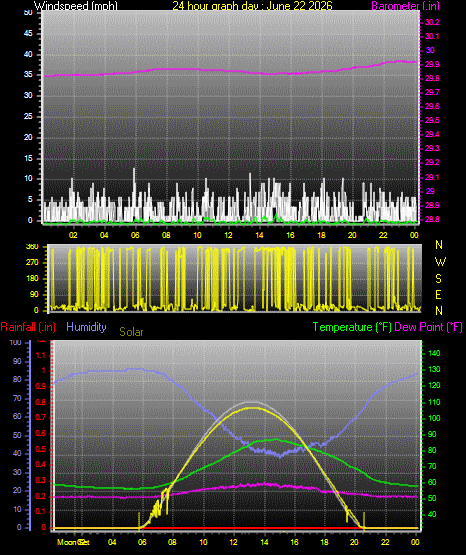Click the 20 hour tick on bottom graph
The image size is (466, 555).
(354, 542)
